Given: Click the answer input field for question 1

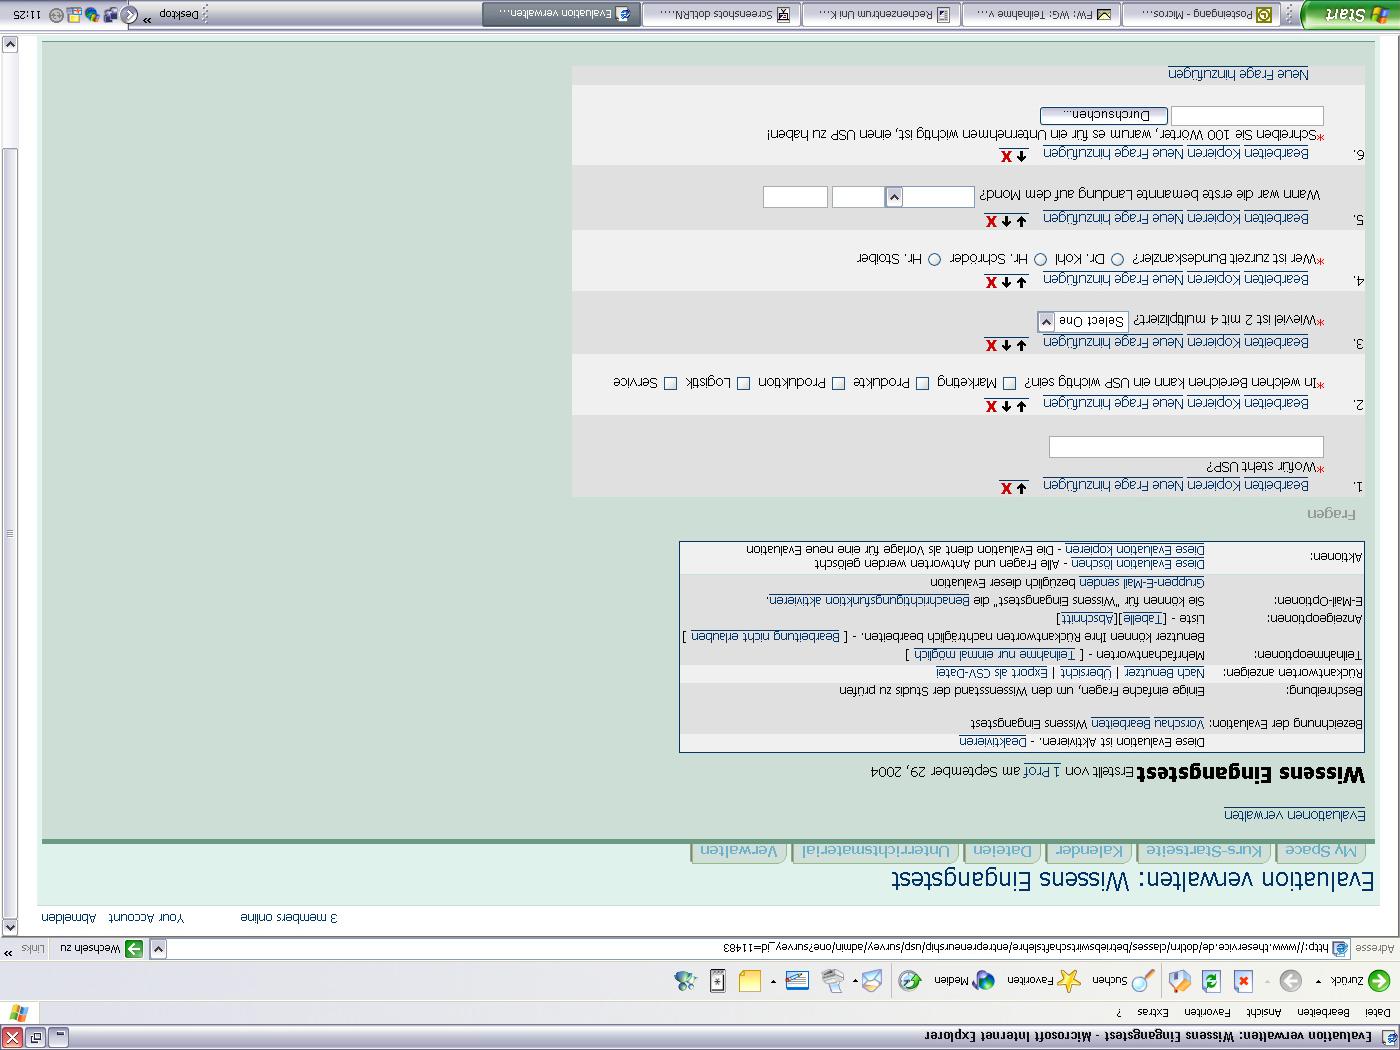Looking at the screenshot, I should click(x=1185, y=446).
